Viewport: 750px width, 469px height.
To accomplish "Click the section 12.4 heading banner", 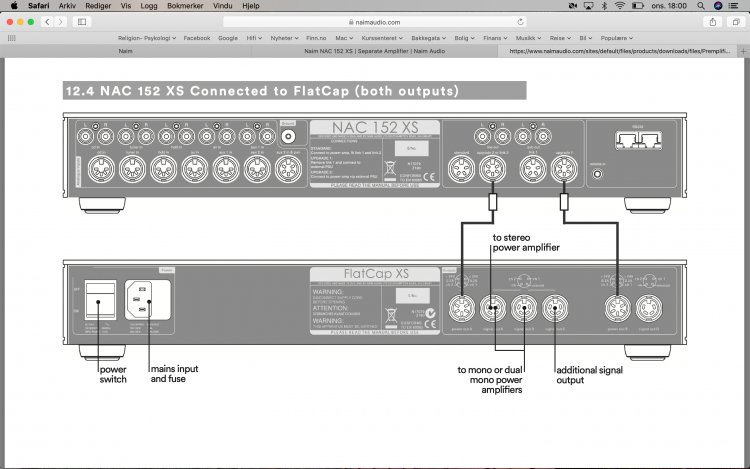I will [294, 91].
